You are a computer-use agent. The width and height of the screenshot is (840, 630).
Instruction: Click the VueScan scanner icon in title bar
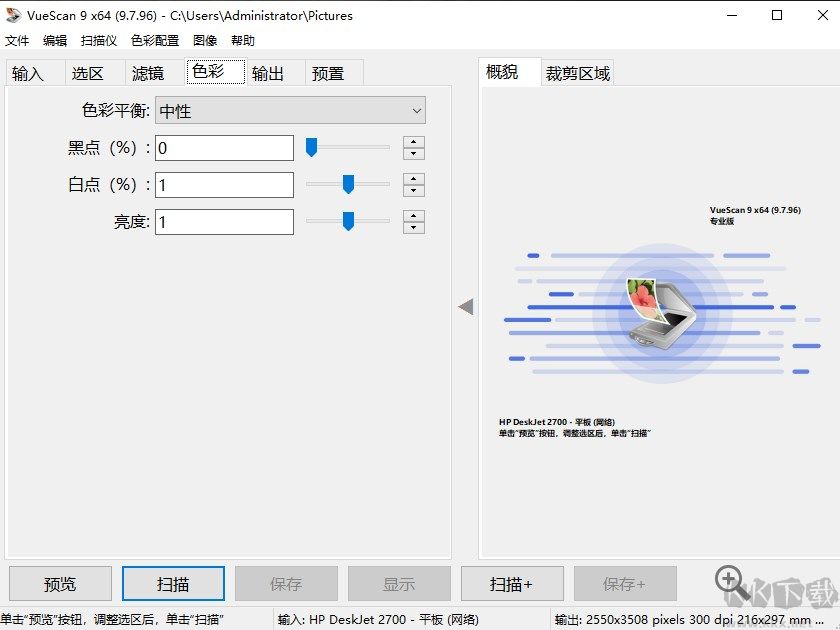tap(14, 15)
